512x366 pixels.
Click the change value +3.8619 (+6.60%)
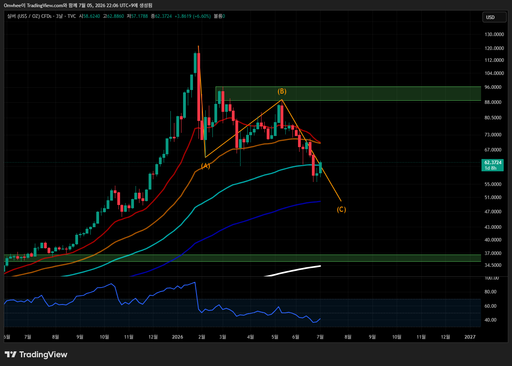click(193, 16)
